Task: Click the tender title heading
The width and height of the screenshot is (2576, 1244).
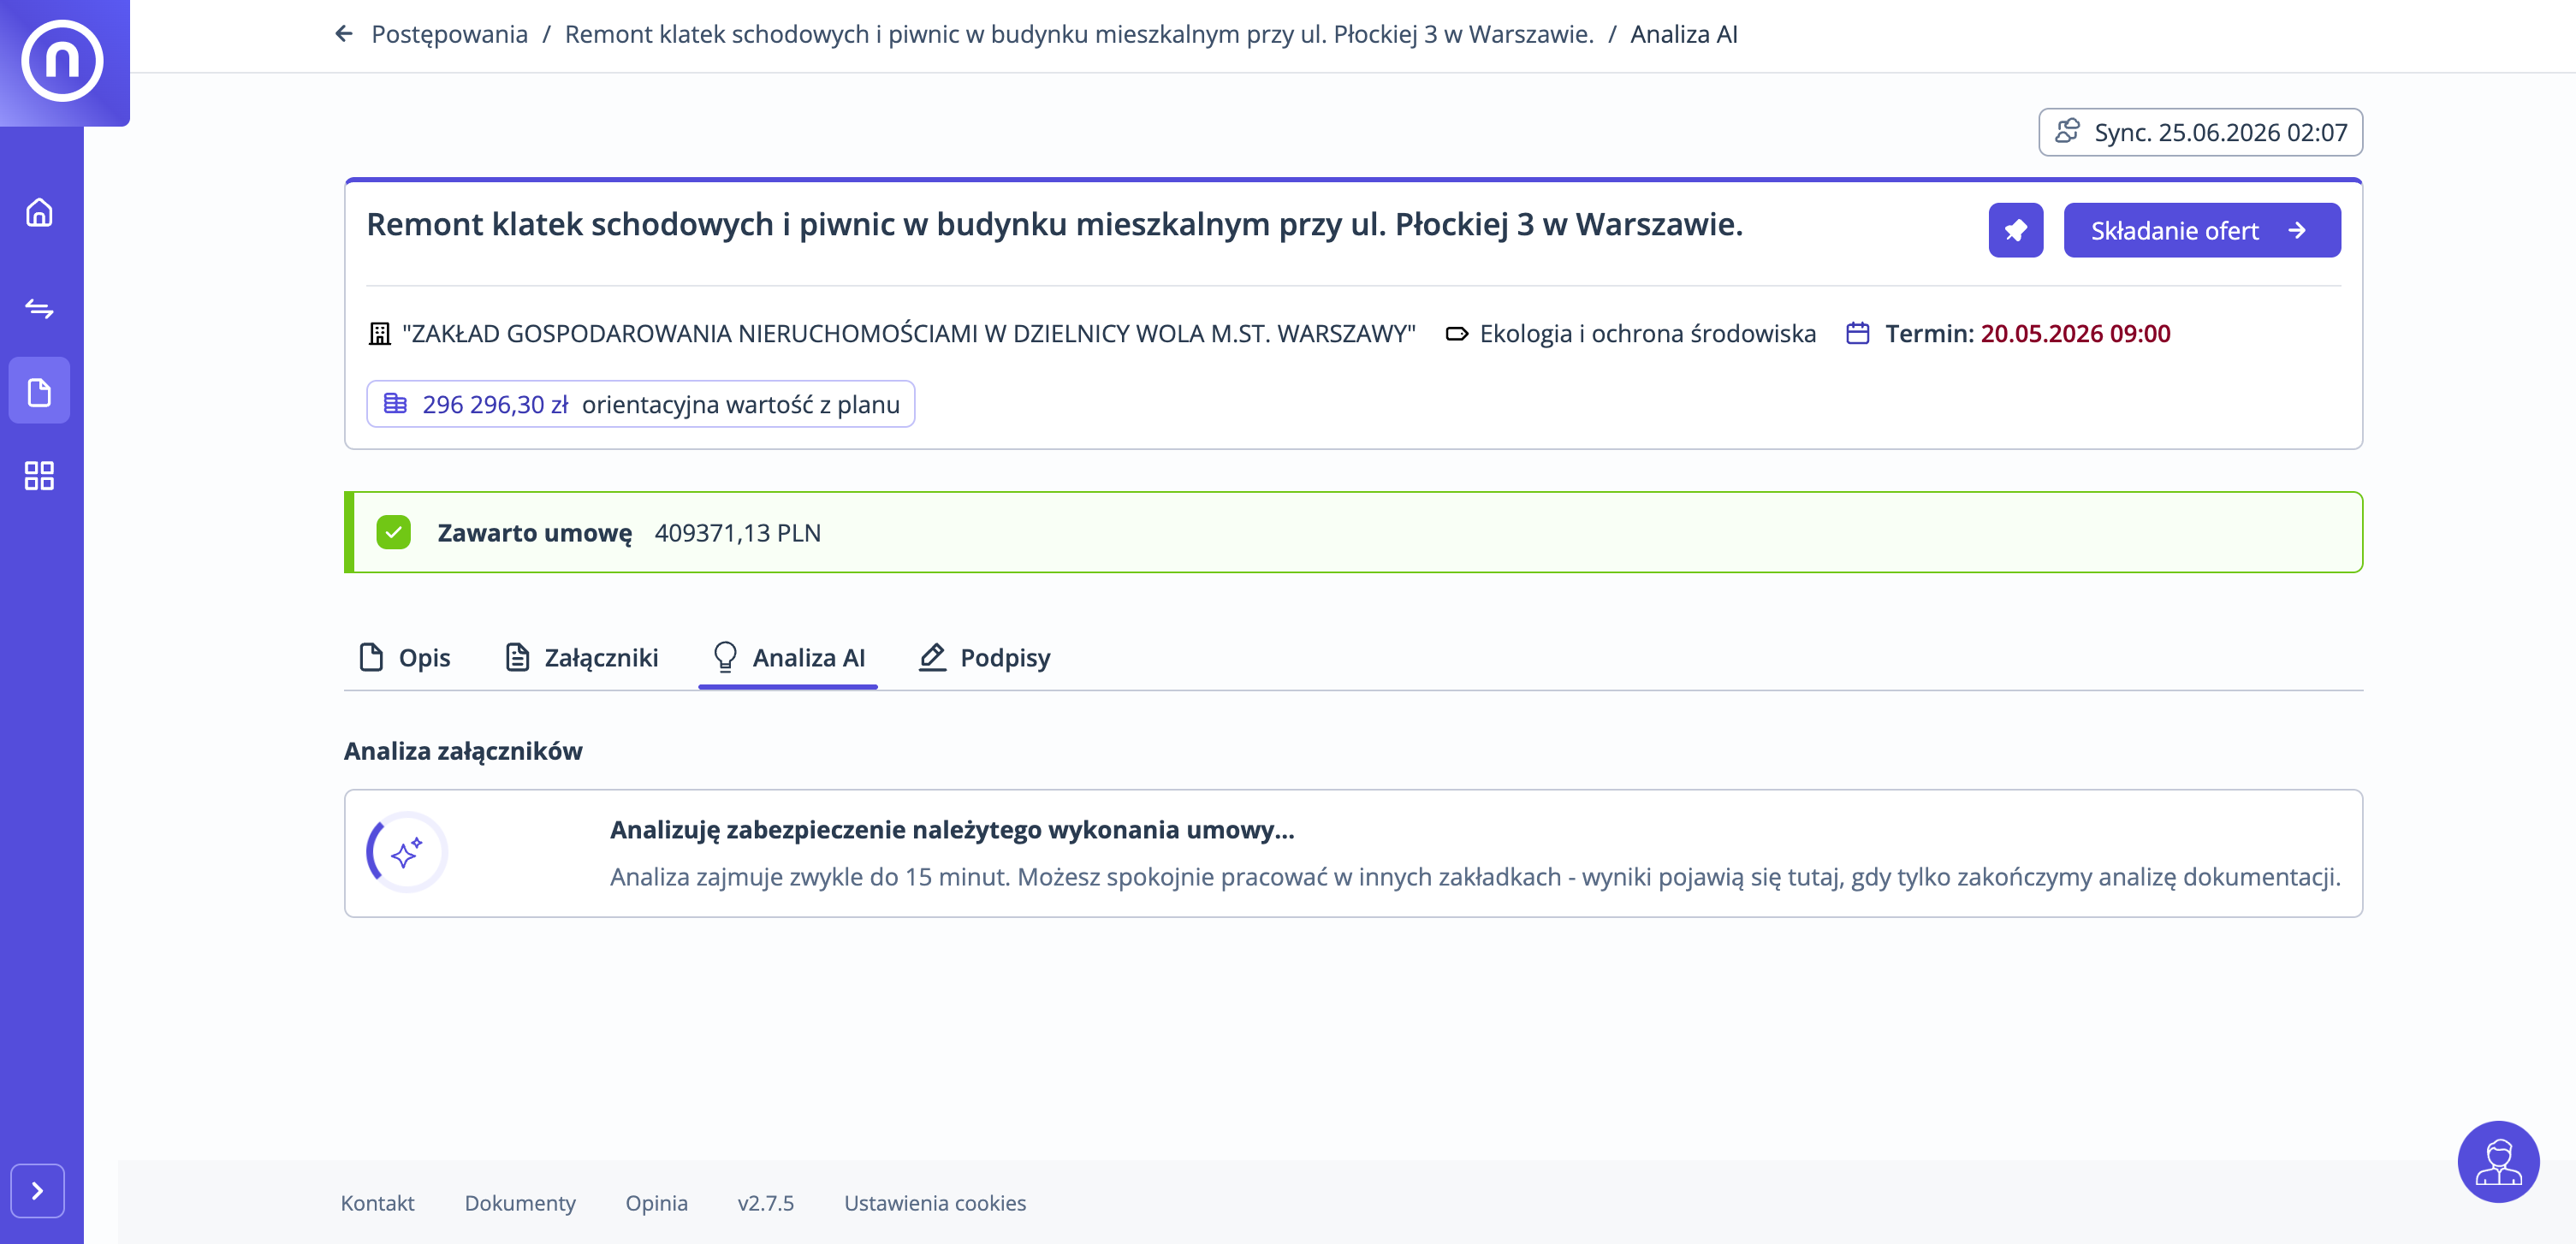Action: click(x=1054, y=225)
